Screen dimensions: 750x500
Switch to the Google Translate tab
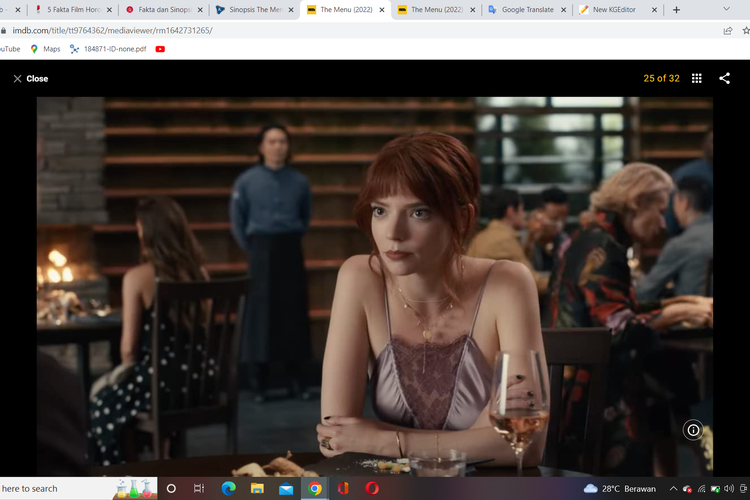[525, 10]
